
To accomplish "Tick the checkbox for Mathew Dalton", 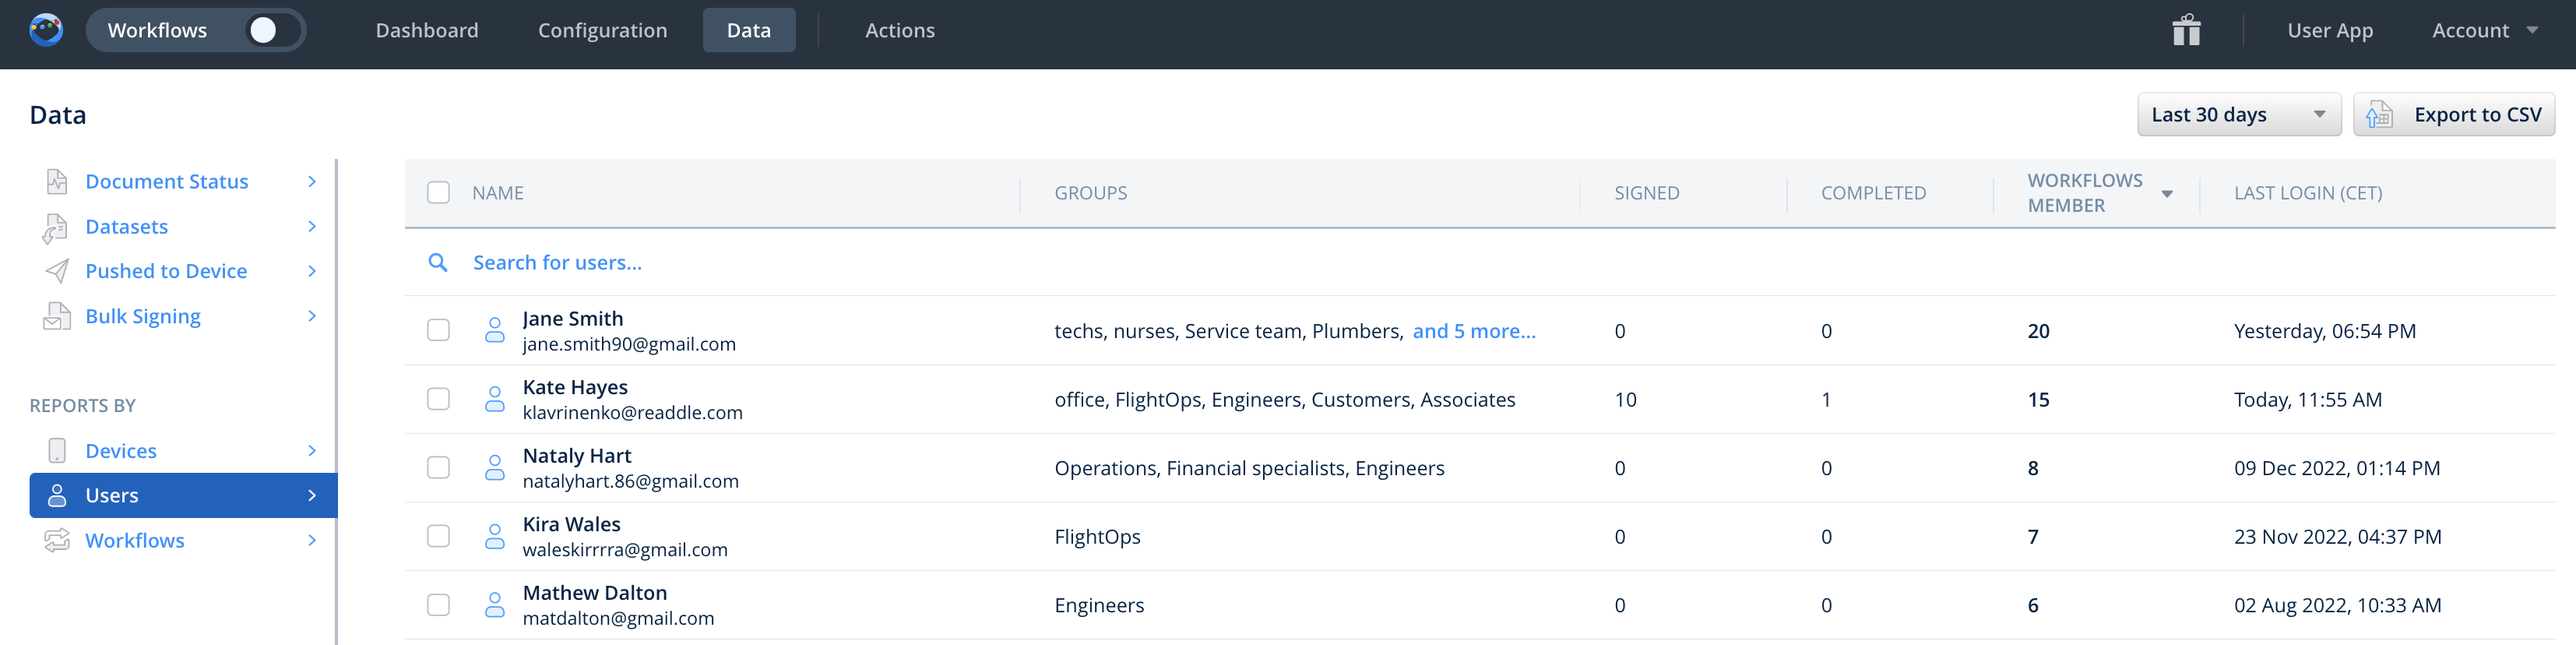I will click(x=438, y=605).
